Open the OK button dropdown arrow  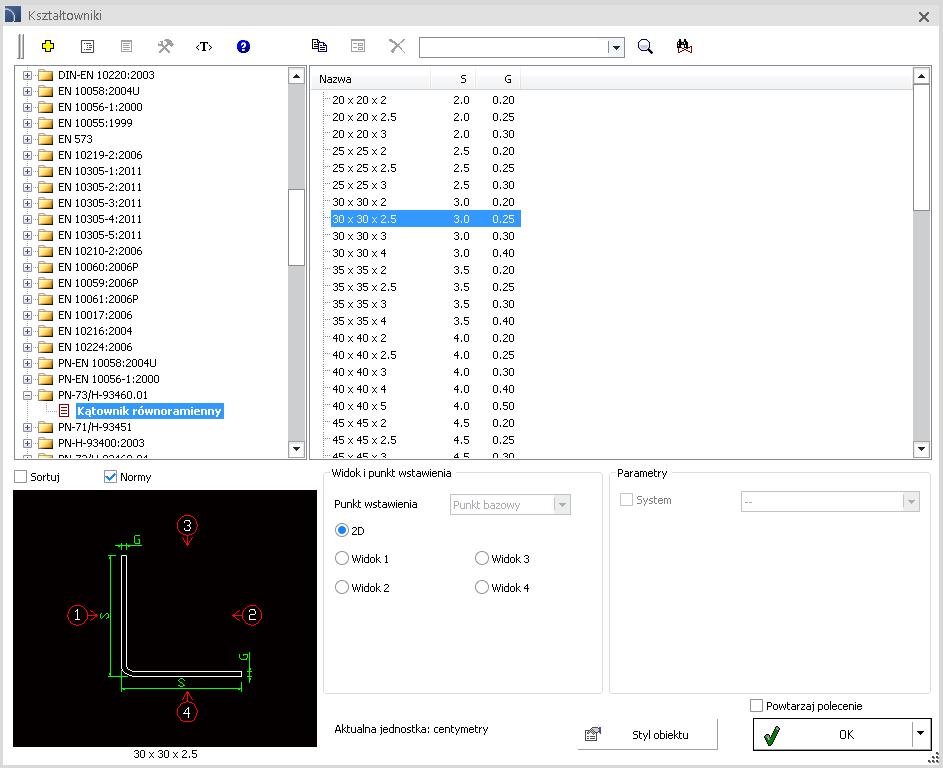coord(920,734)
